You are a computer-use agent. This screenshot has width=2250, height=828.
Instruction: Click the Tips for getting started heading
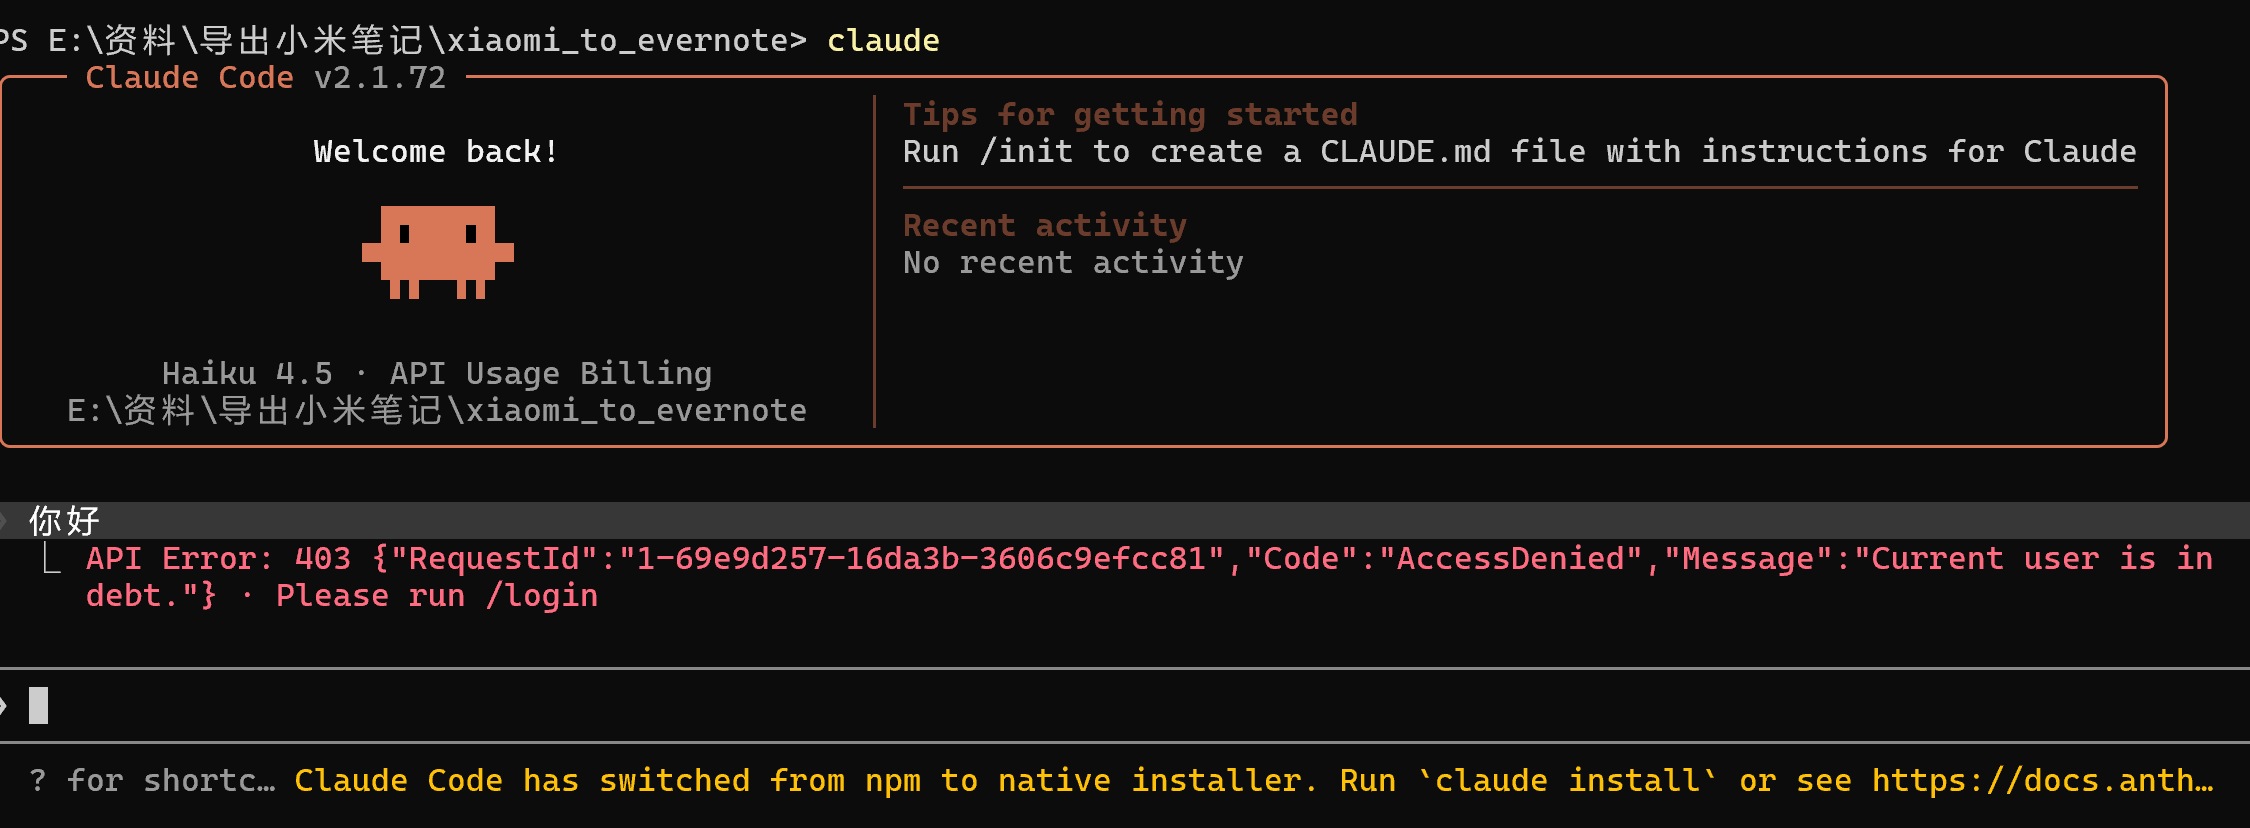[1130, 115]
